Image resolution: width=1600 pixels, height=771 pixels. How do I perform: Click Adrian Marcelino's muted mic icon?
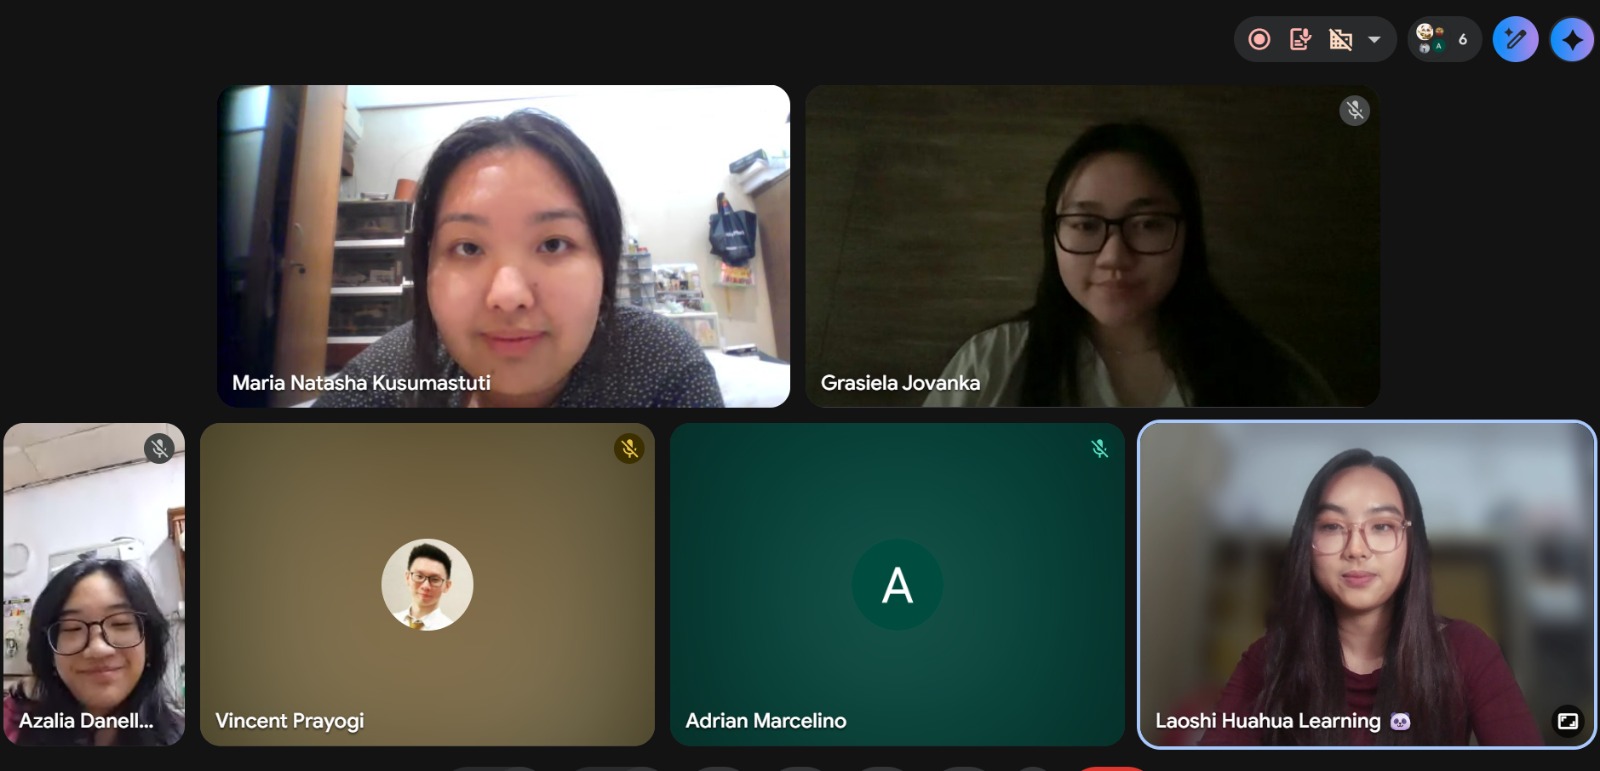(x=1099, y=448)
